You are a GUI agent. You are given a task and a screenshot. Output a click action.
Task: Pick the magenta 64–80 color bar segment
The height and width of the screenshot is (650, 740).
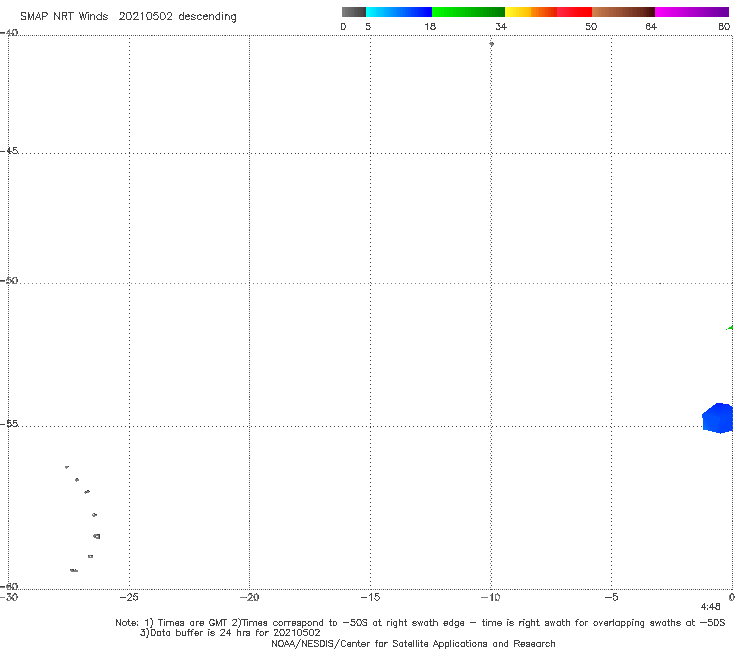[x=692, y=12]
